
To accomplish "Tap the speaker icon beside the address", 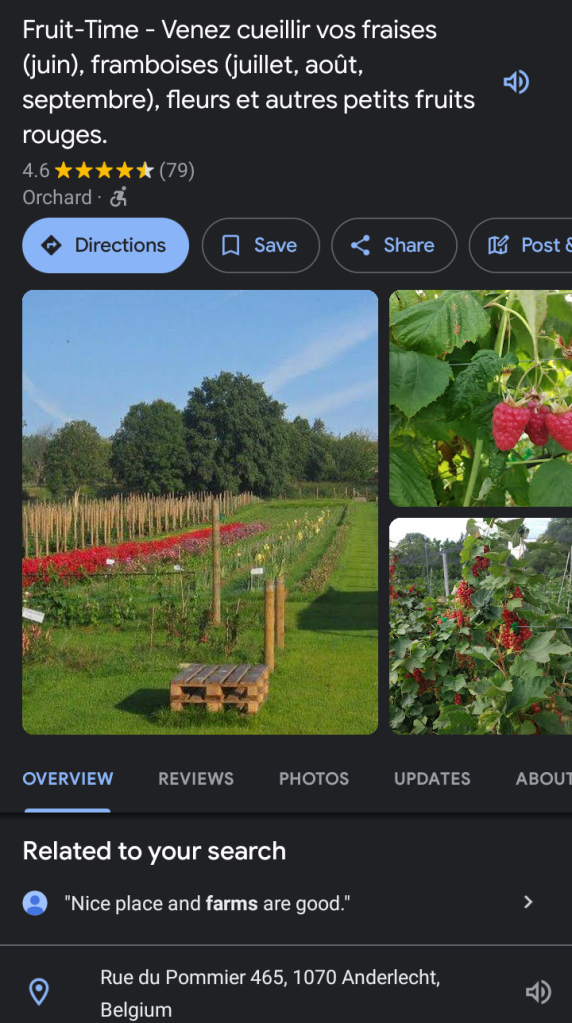I will [538, 992].
